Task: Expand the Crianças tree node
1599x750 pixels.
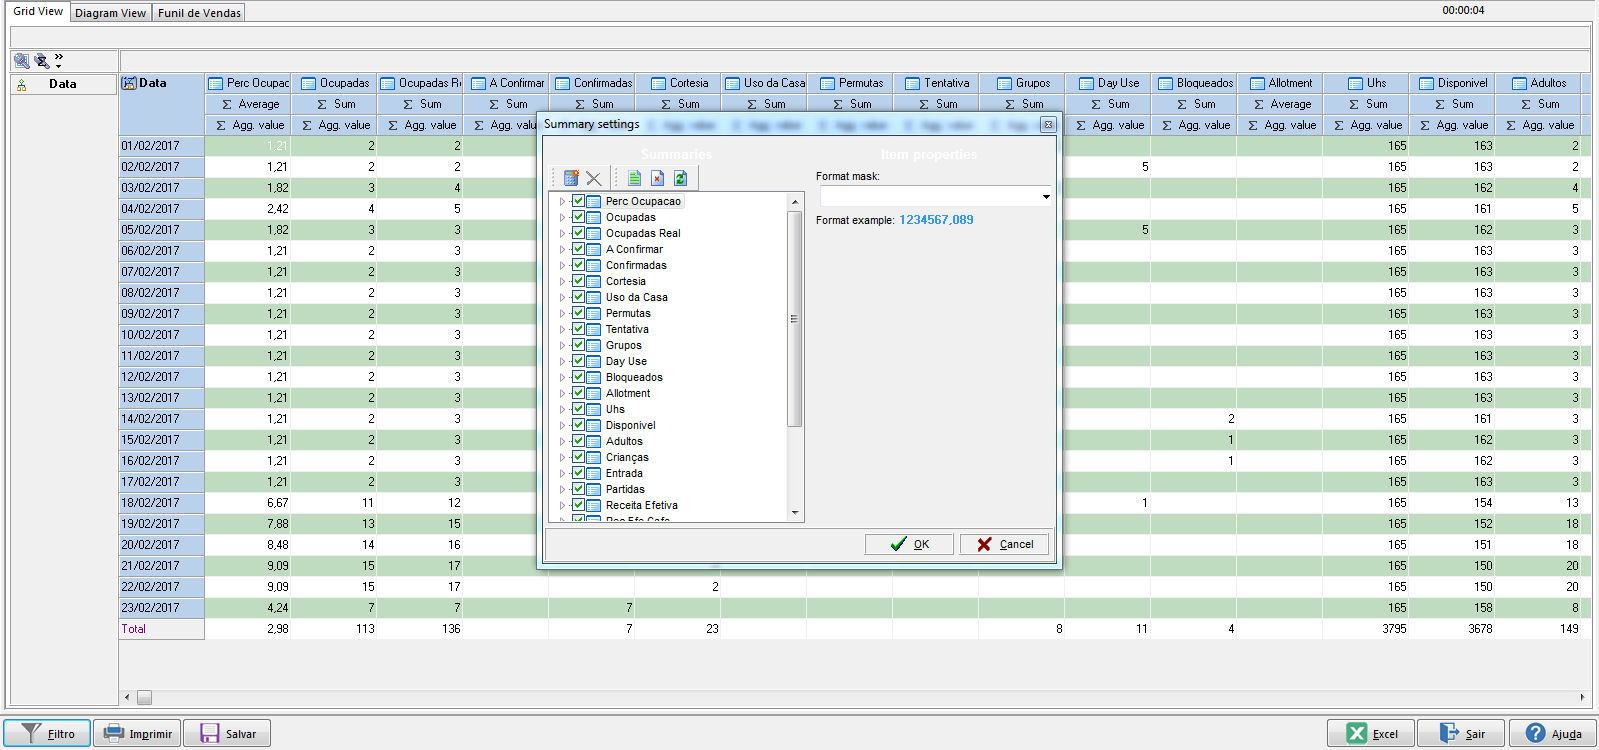Action: click(562, 457)
